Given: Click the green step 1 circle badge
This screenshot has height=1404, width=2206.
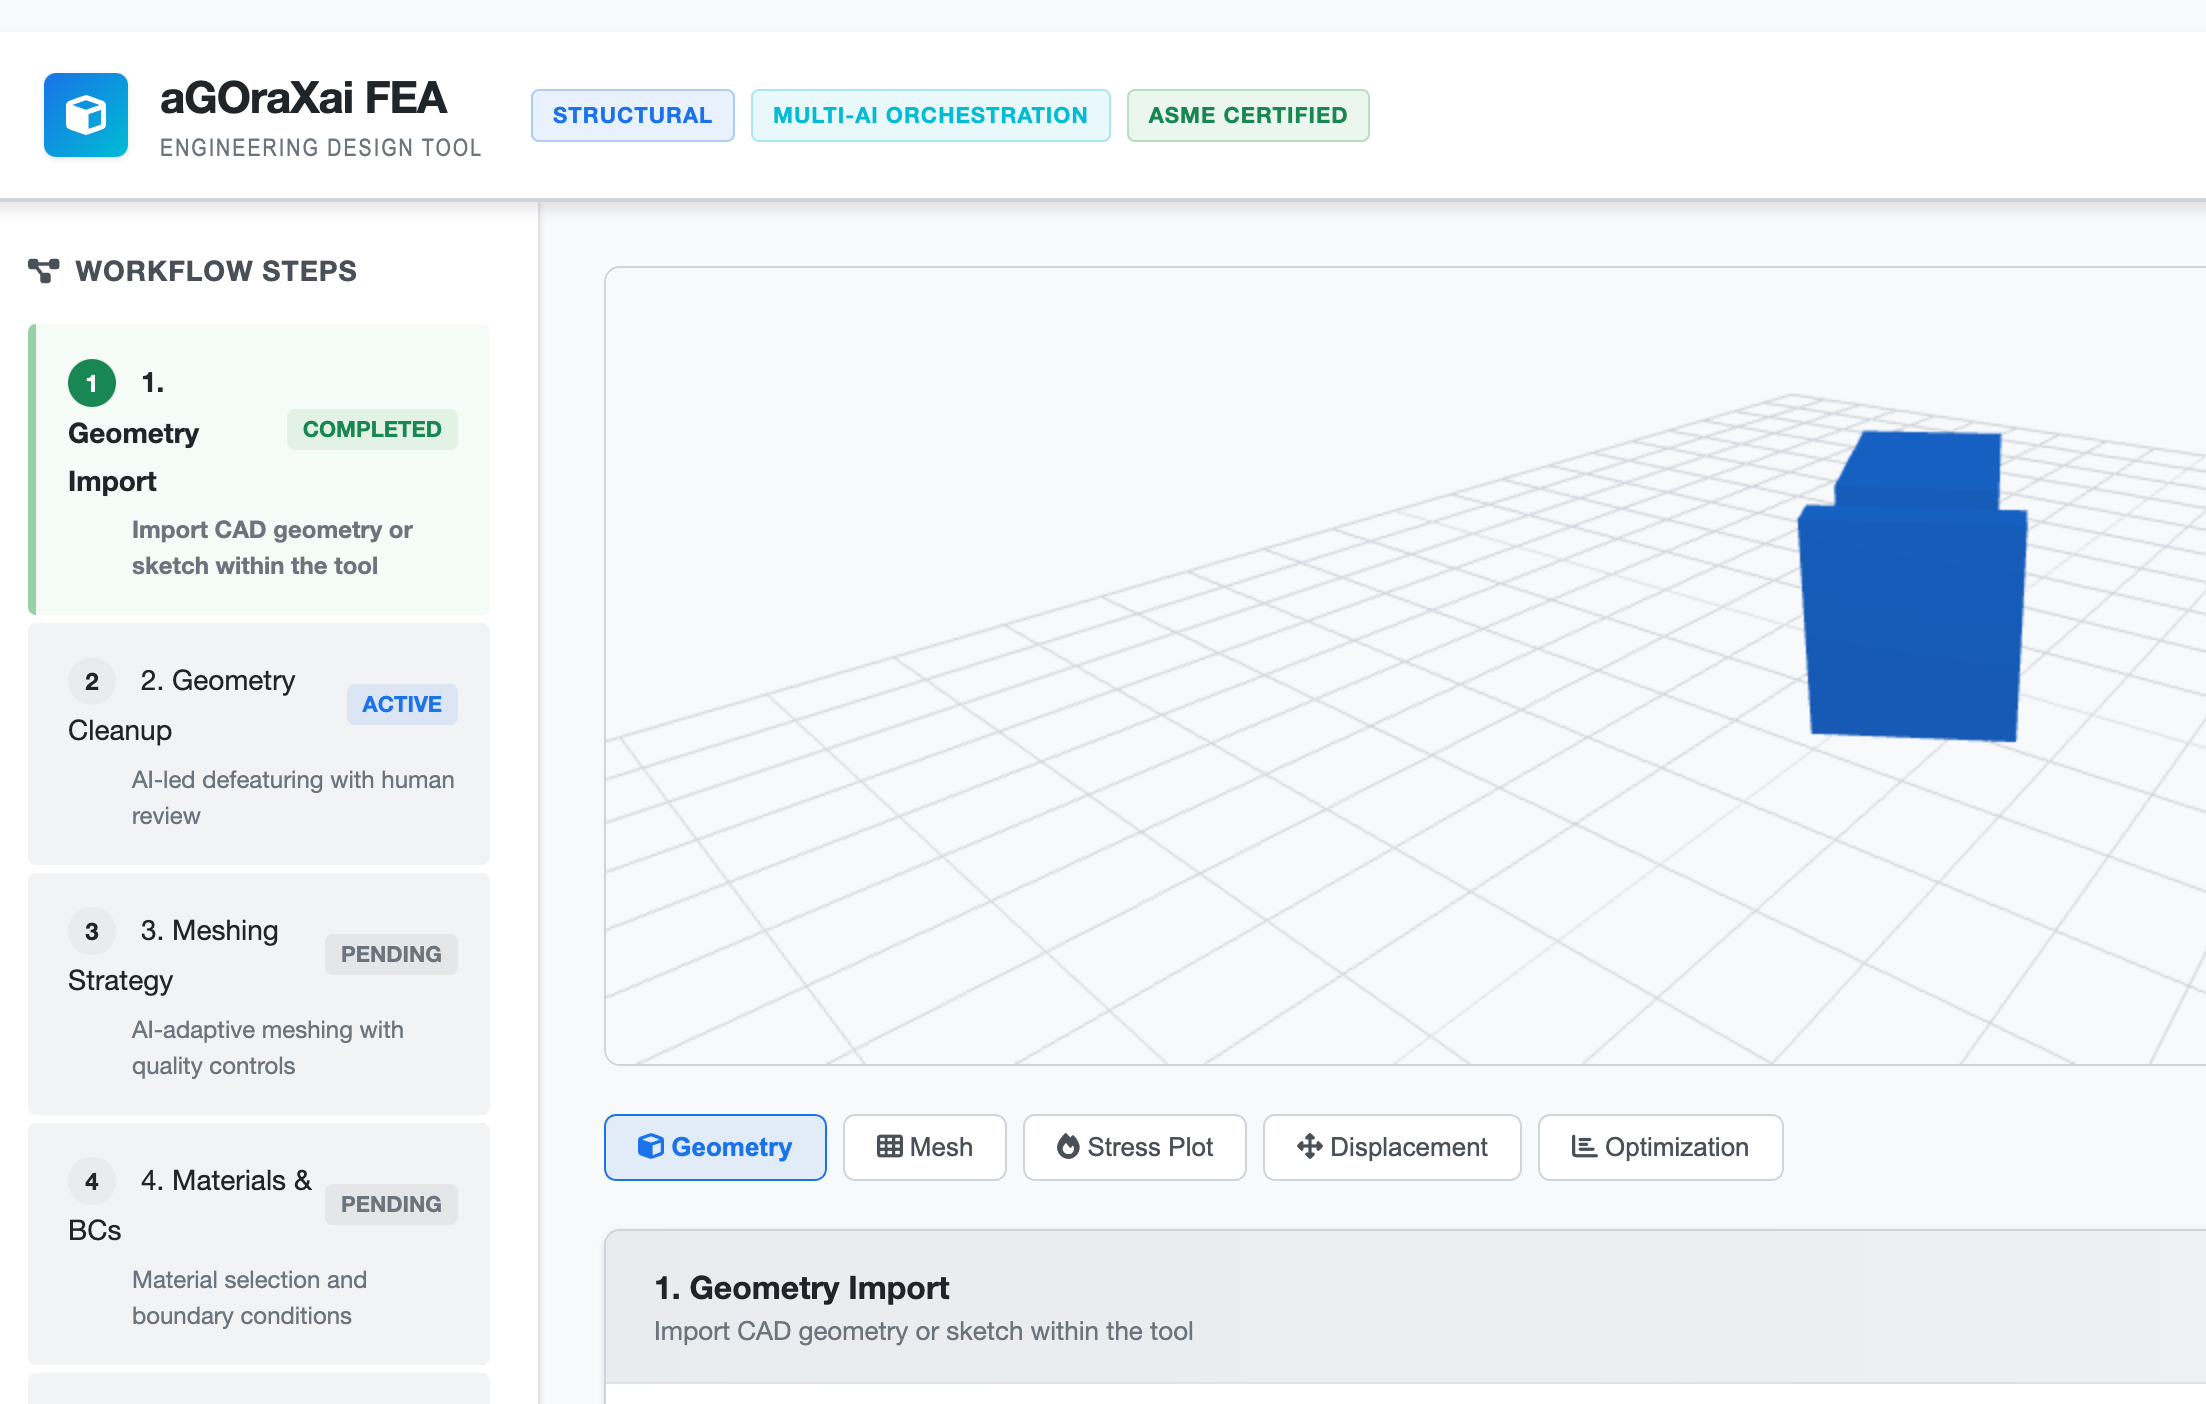Looking at the screenshot, I should coord(92,383).
